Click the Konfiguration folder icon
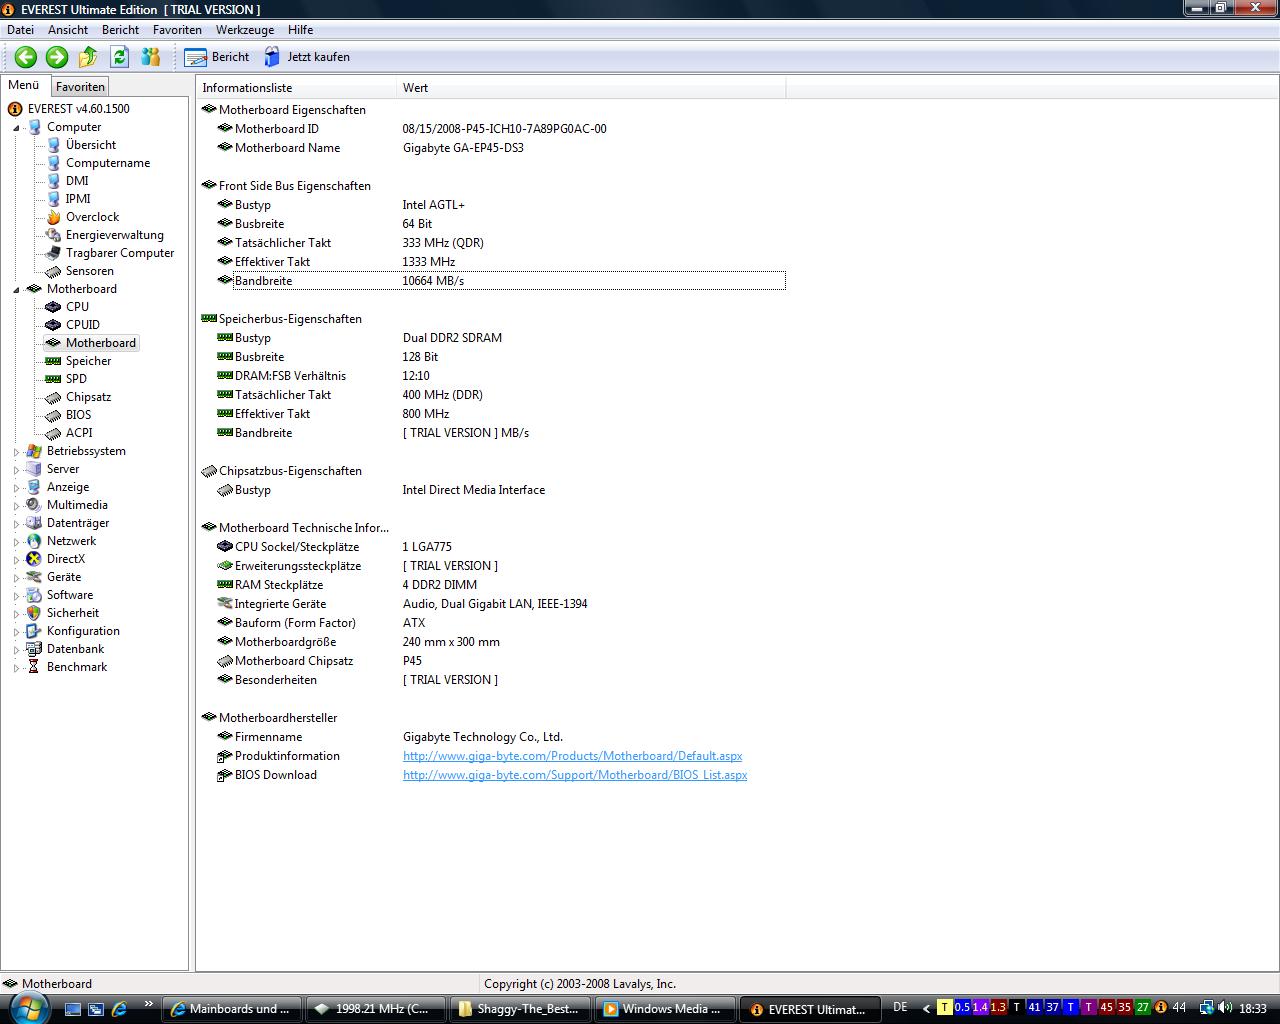The image size is (1280, 1024). point(34,631)
